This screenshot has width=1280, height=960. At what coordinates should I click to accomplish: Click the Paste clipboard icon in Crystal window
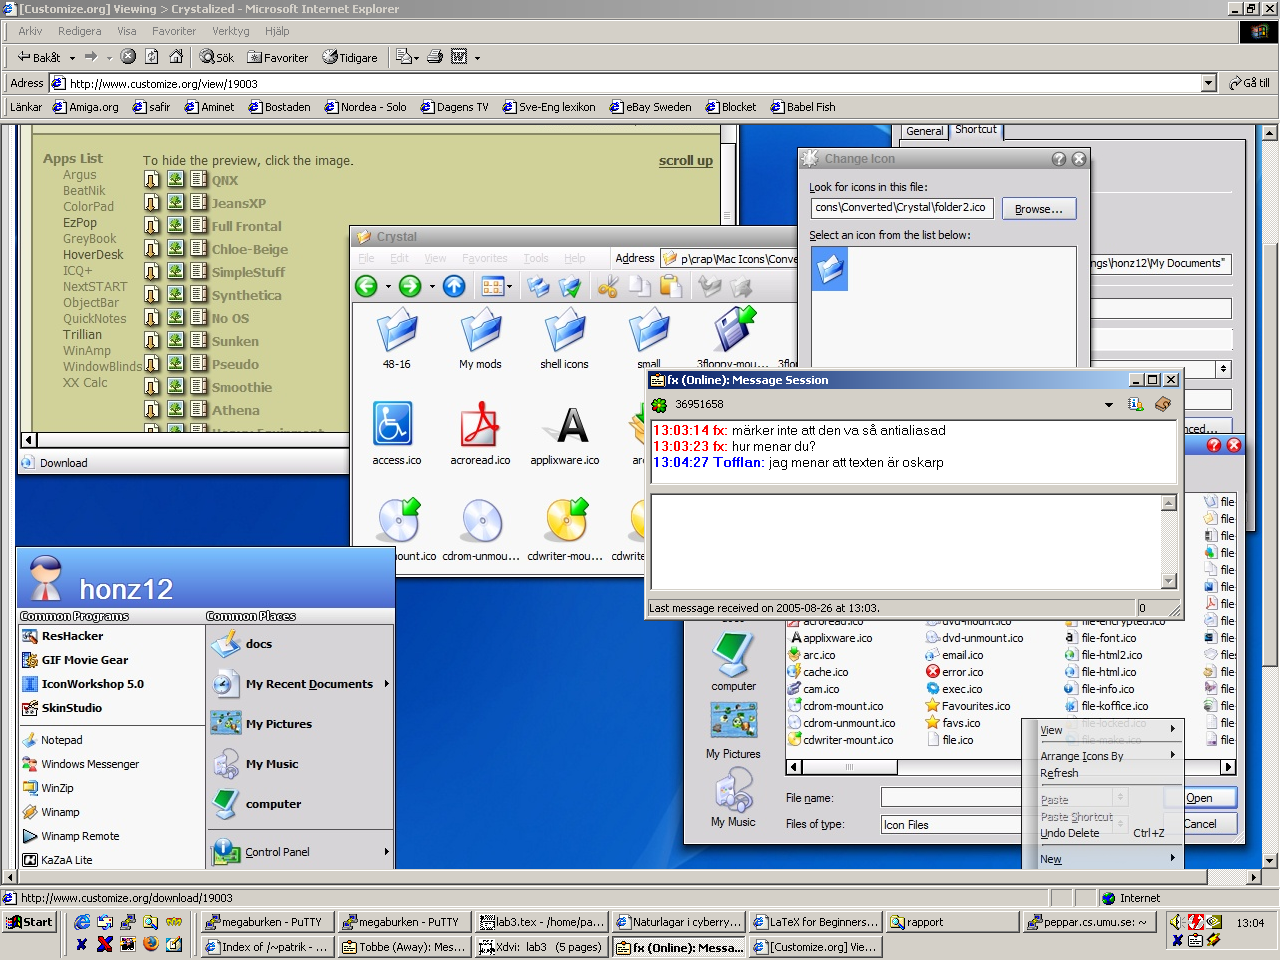pyautogui.click(x=671, y=287)
